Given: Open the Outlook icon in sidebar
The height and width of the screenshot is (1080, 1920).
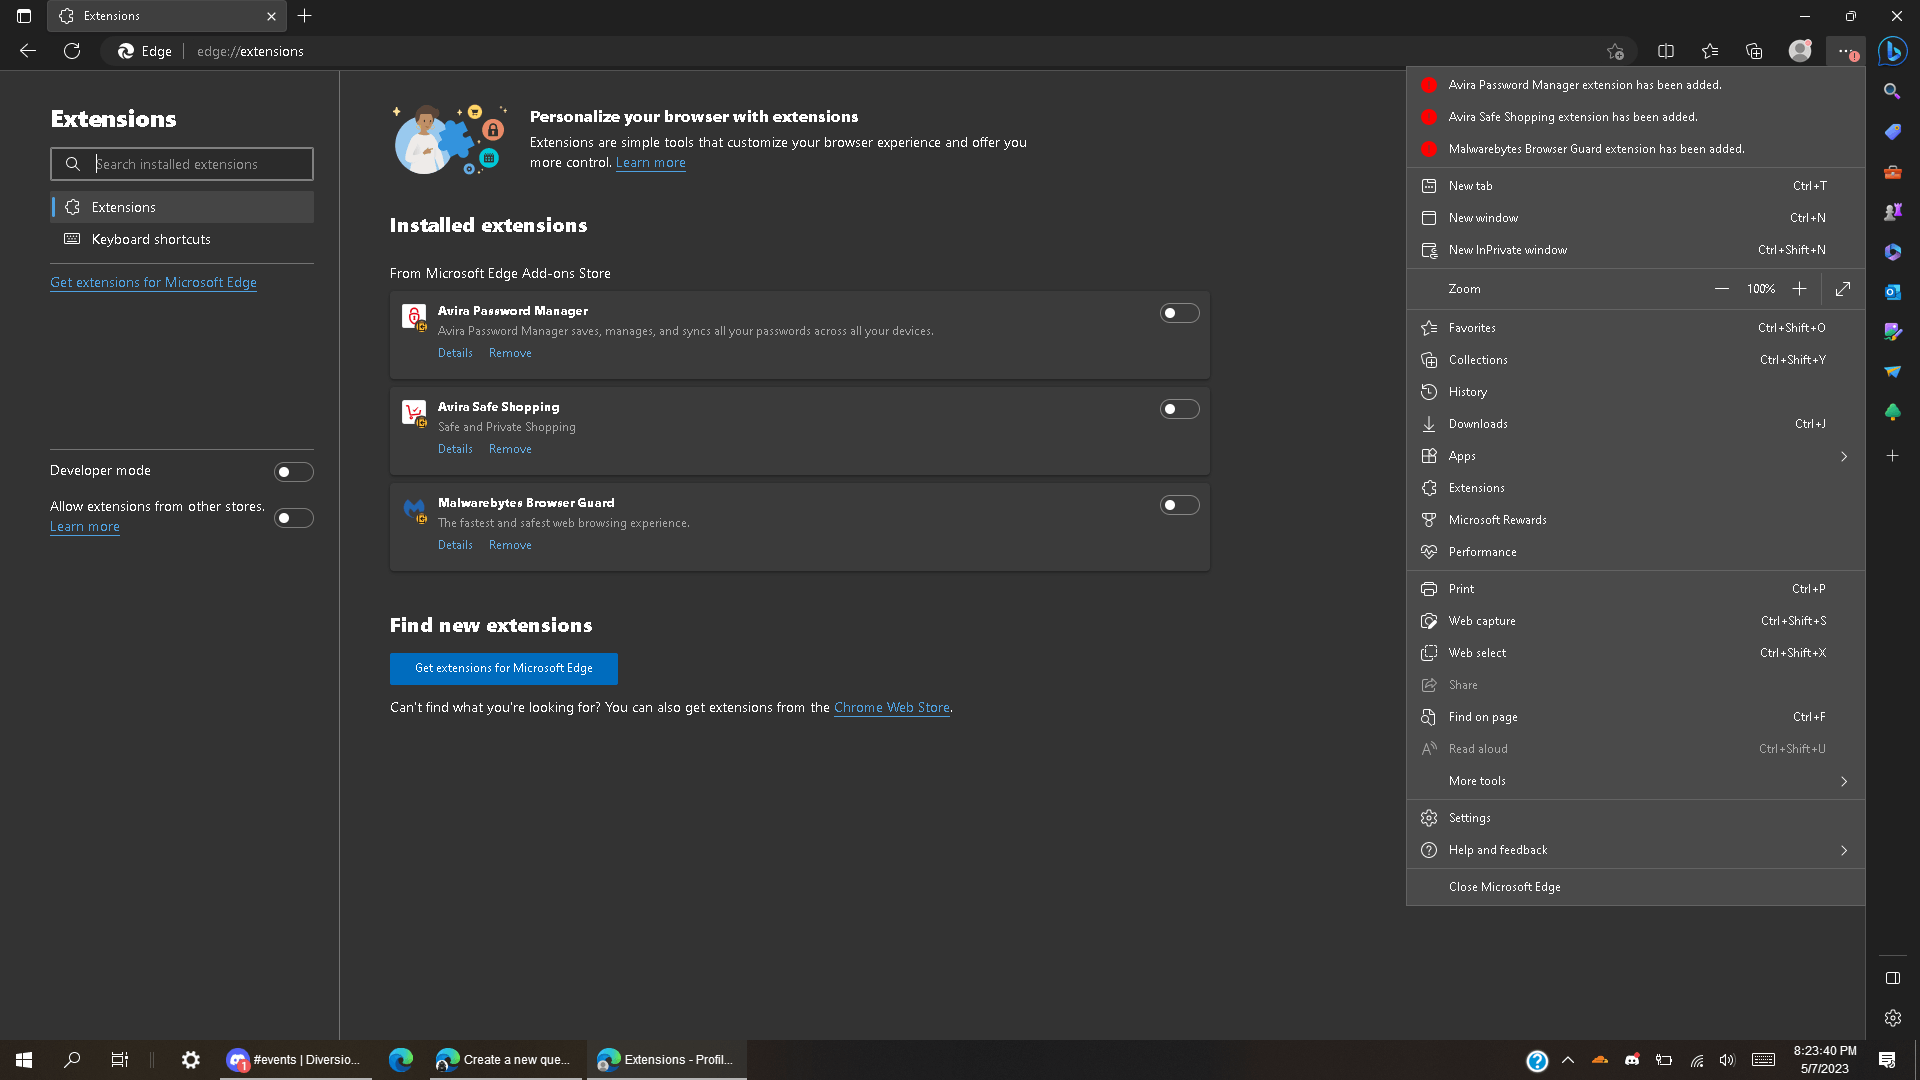Looking at the screenshot, I should tap(1892, 292).
